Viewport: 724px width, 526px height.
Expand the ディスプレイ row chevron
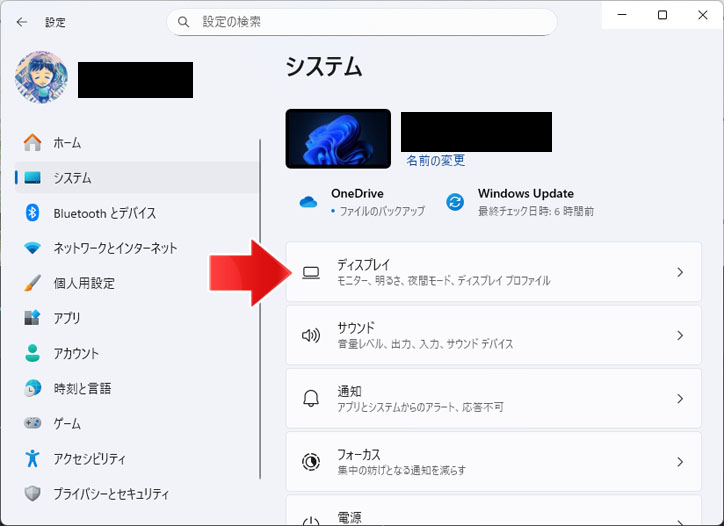tap(680, 272)
